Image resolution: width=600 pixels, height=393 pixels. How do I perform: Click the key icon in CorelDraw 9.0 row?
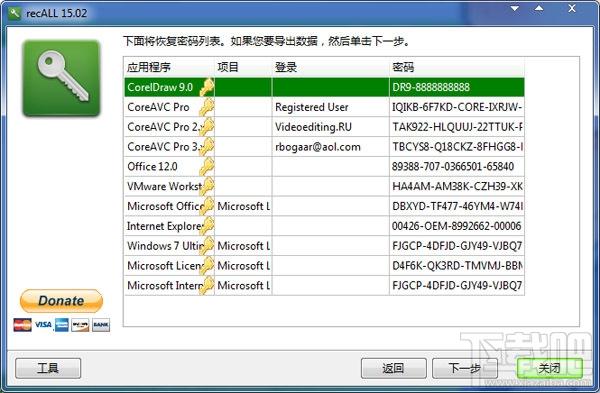pos(207,87)
